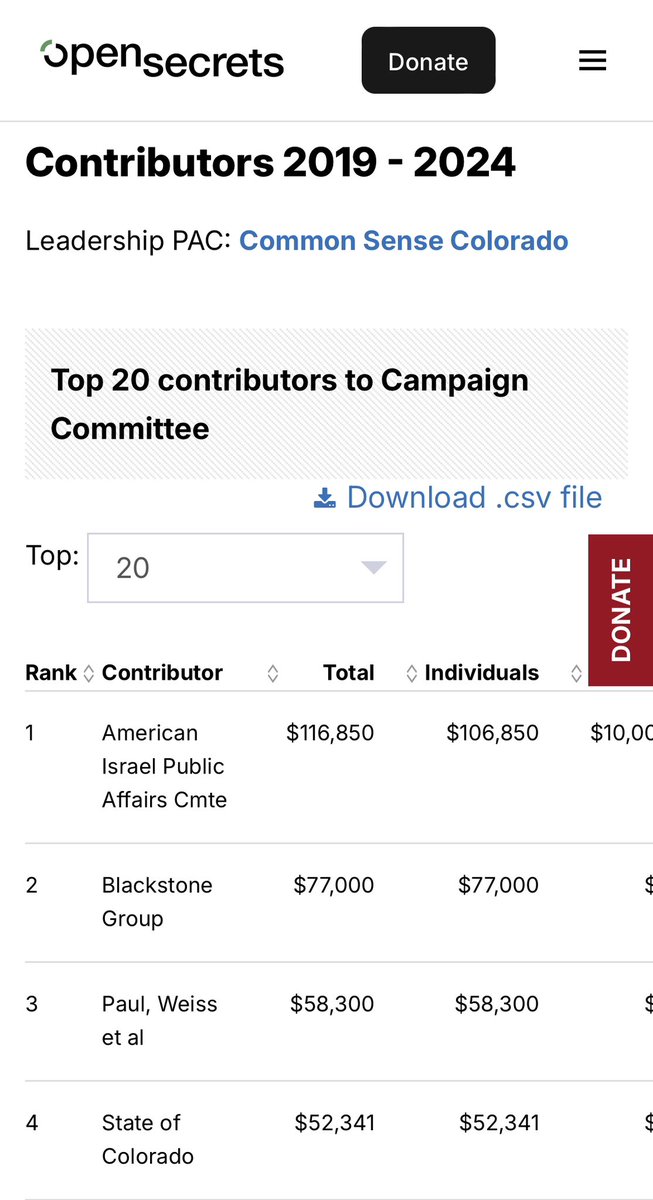Click the download icon beside .csv link
Image resolution: width=653 pixels, height=1200 pixels.
pyautogui.click(x=324, y=498)
